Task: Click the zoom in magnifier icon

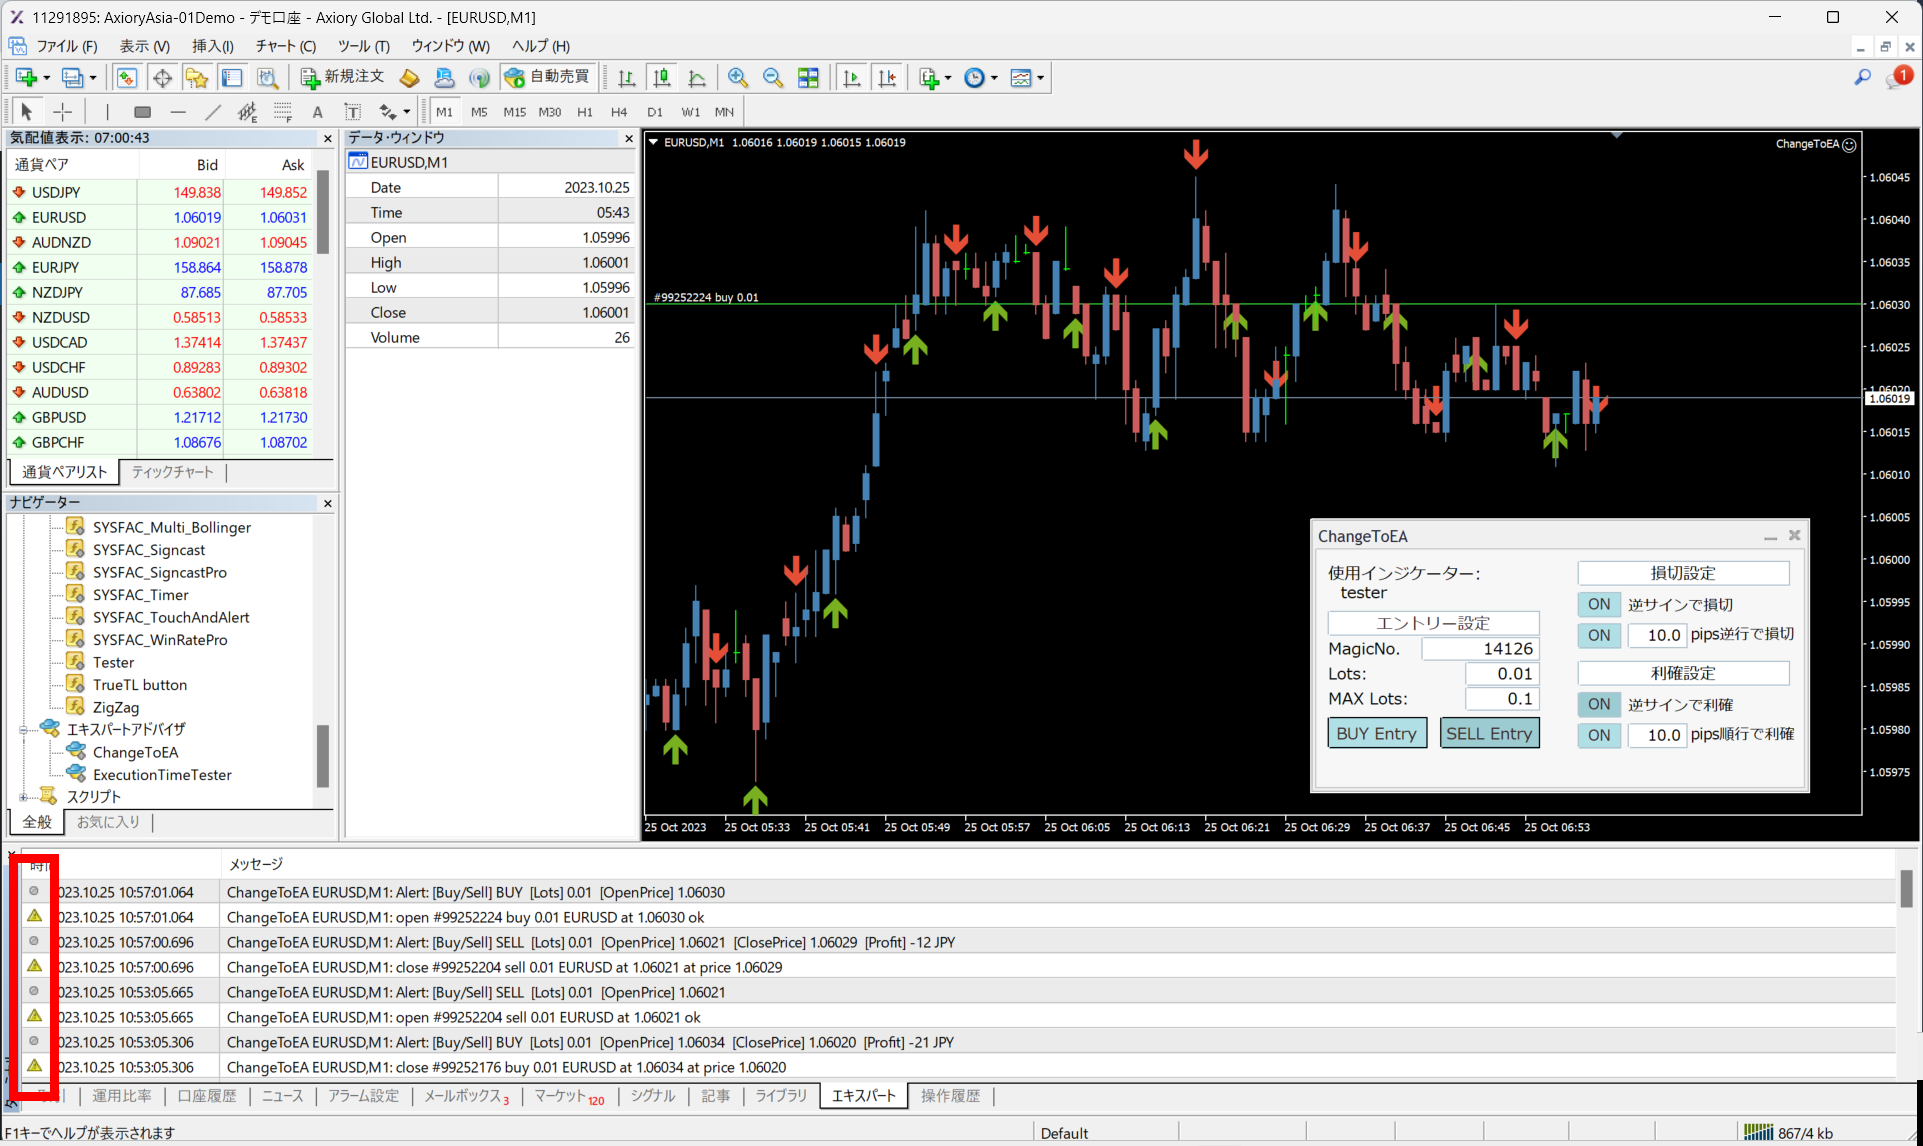Action: [x=737, y=78]
